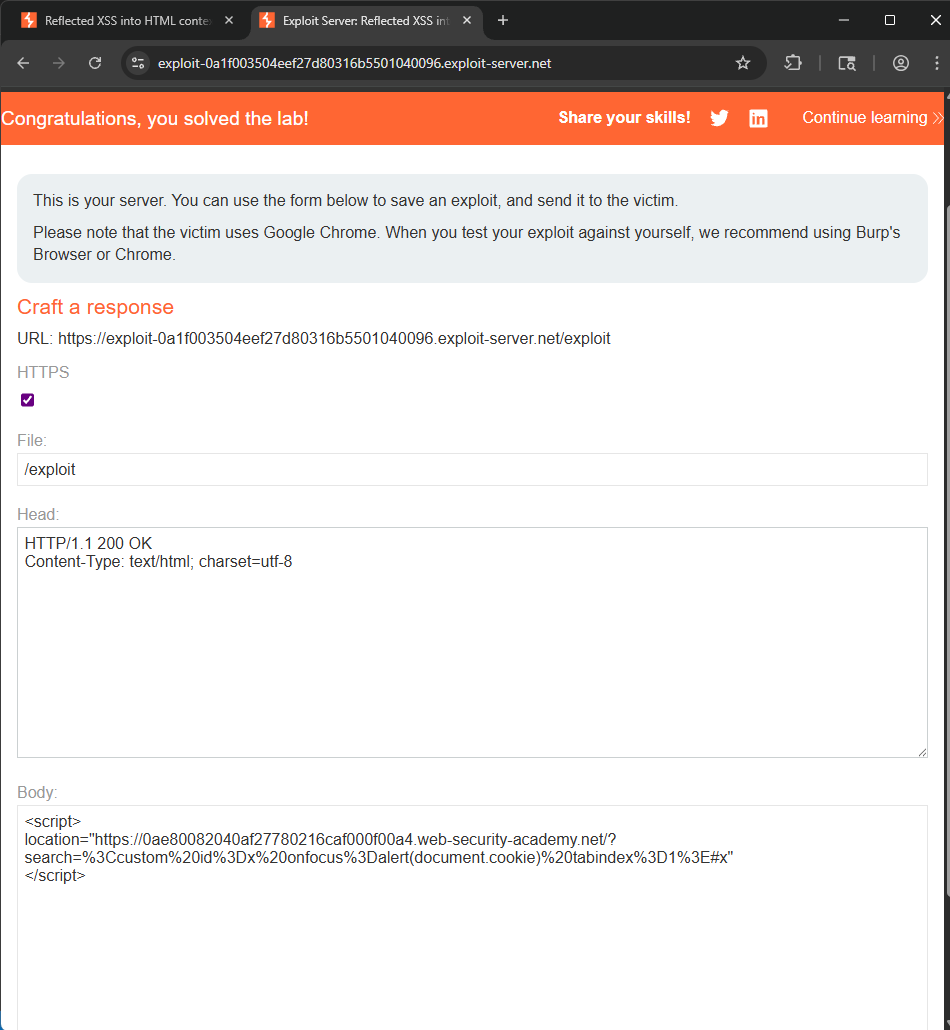
Task: Click the File: label
Action: (x=32, y=440)
